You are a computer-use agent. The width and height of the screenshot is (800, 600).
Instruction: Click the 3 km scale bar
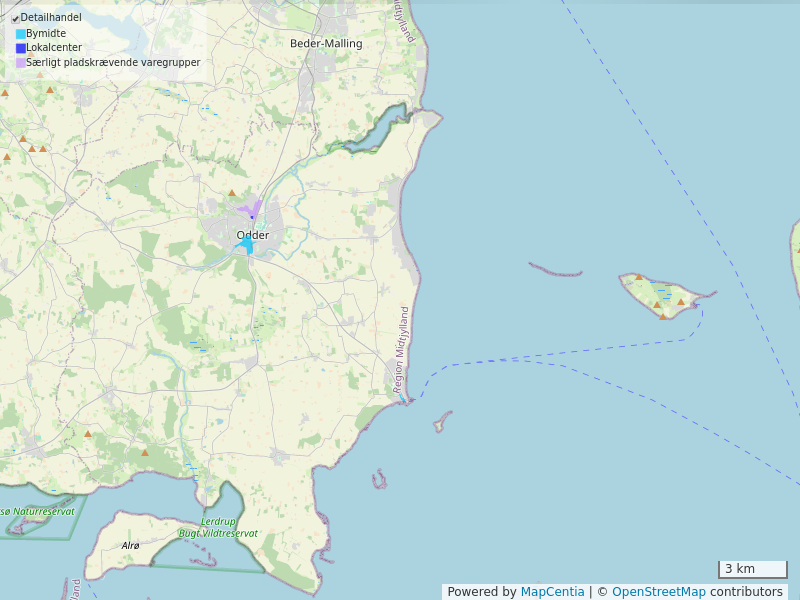click(x=753, y=569)
